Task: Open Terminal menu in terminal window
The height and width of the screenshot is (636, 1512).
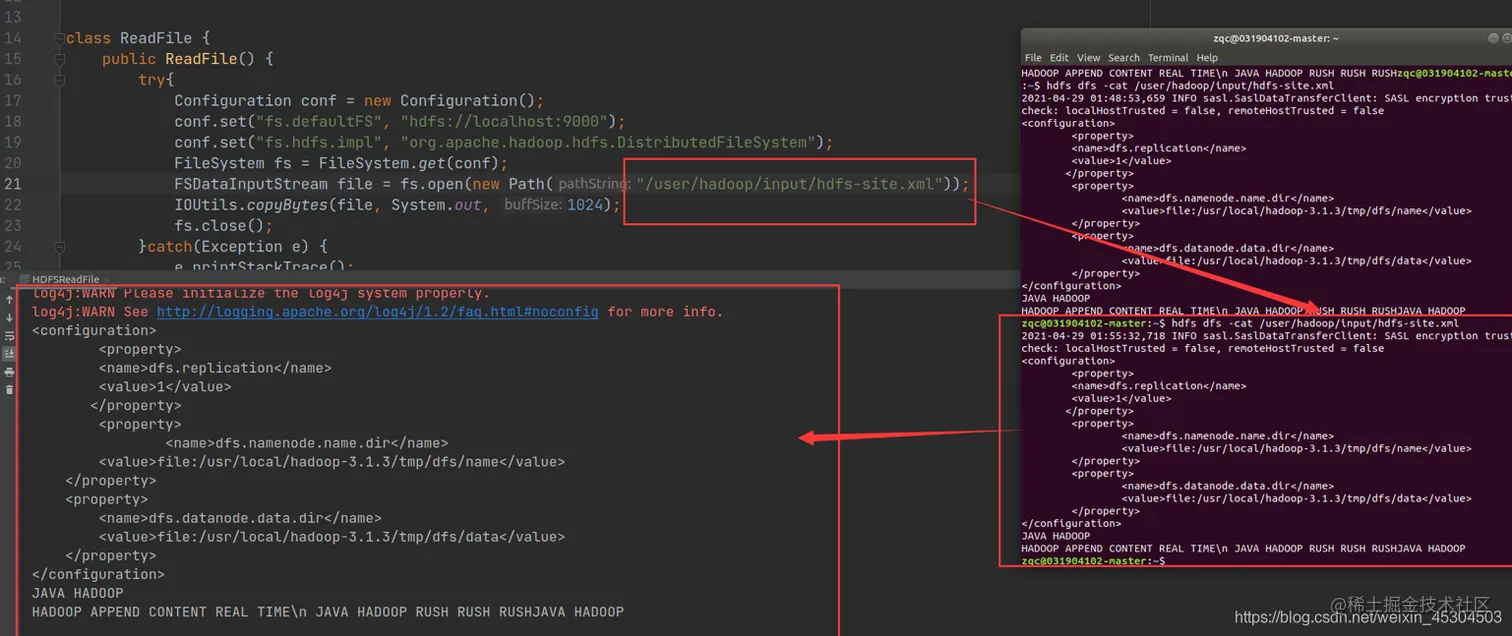Action: click(1168, 58)
